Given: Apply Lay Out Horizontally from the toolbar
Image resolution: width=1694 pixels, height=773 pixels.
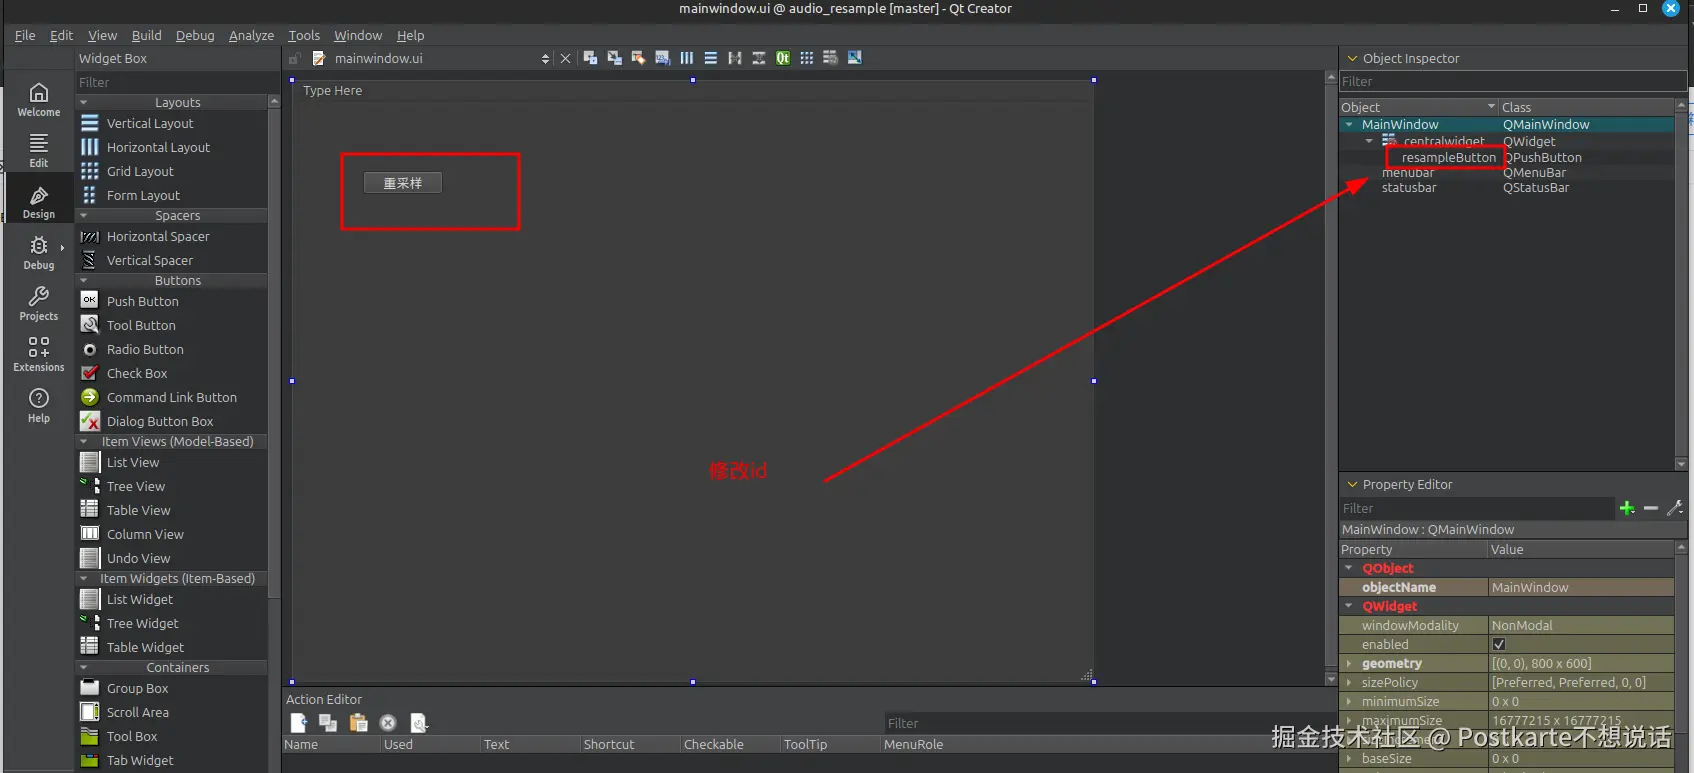Looking at the screenshot, I should point(686,58).
